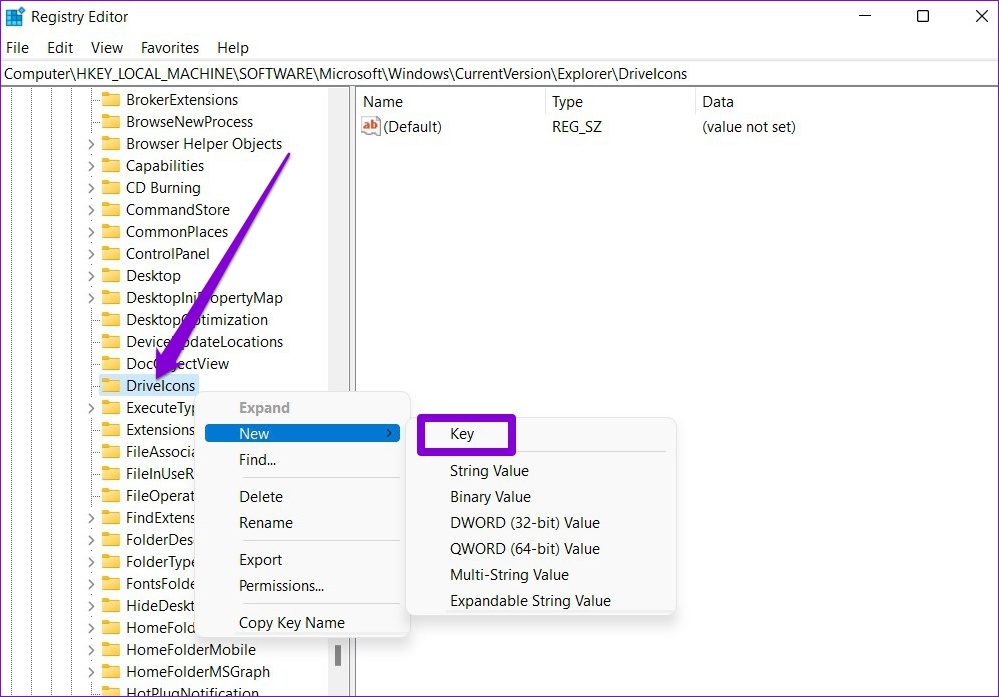Click the registry path address bar
The image size is (999, 697).
tap(499, 74)
